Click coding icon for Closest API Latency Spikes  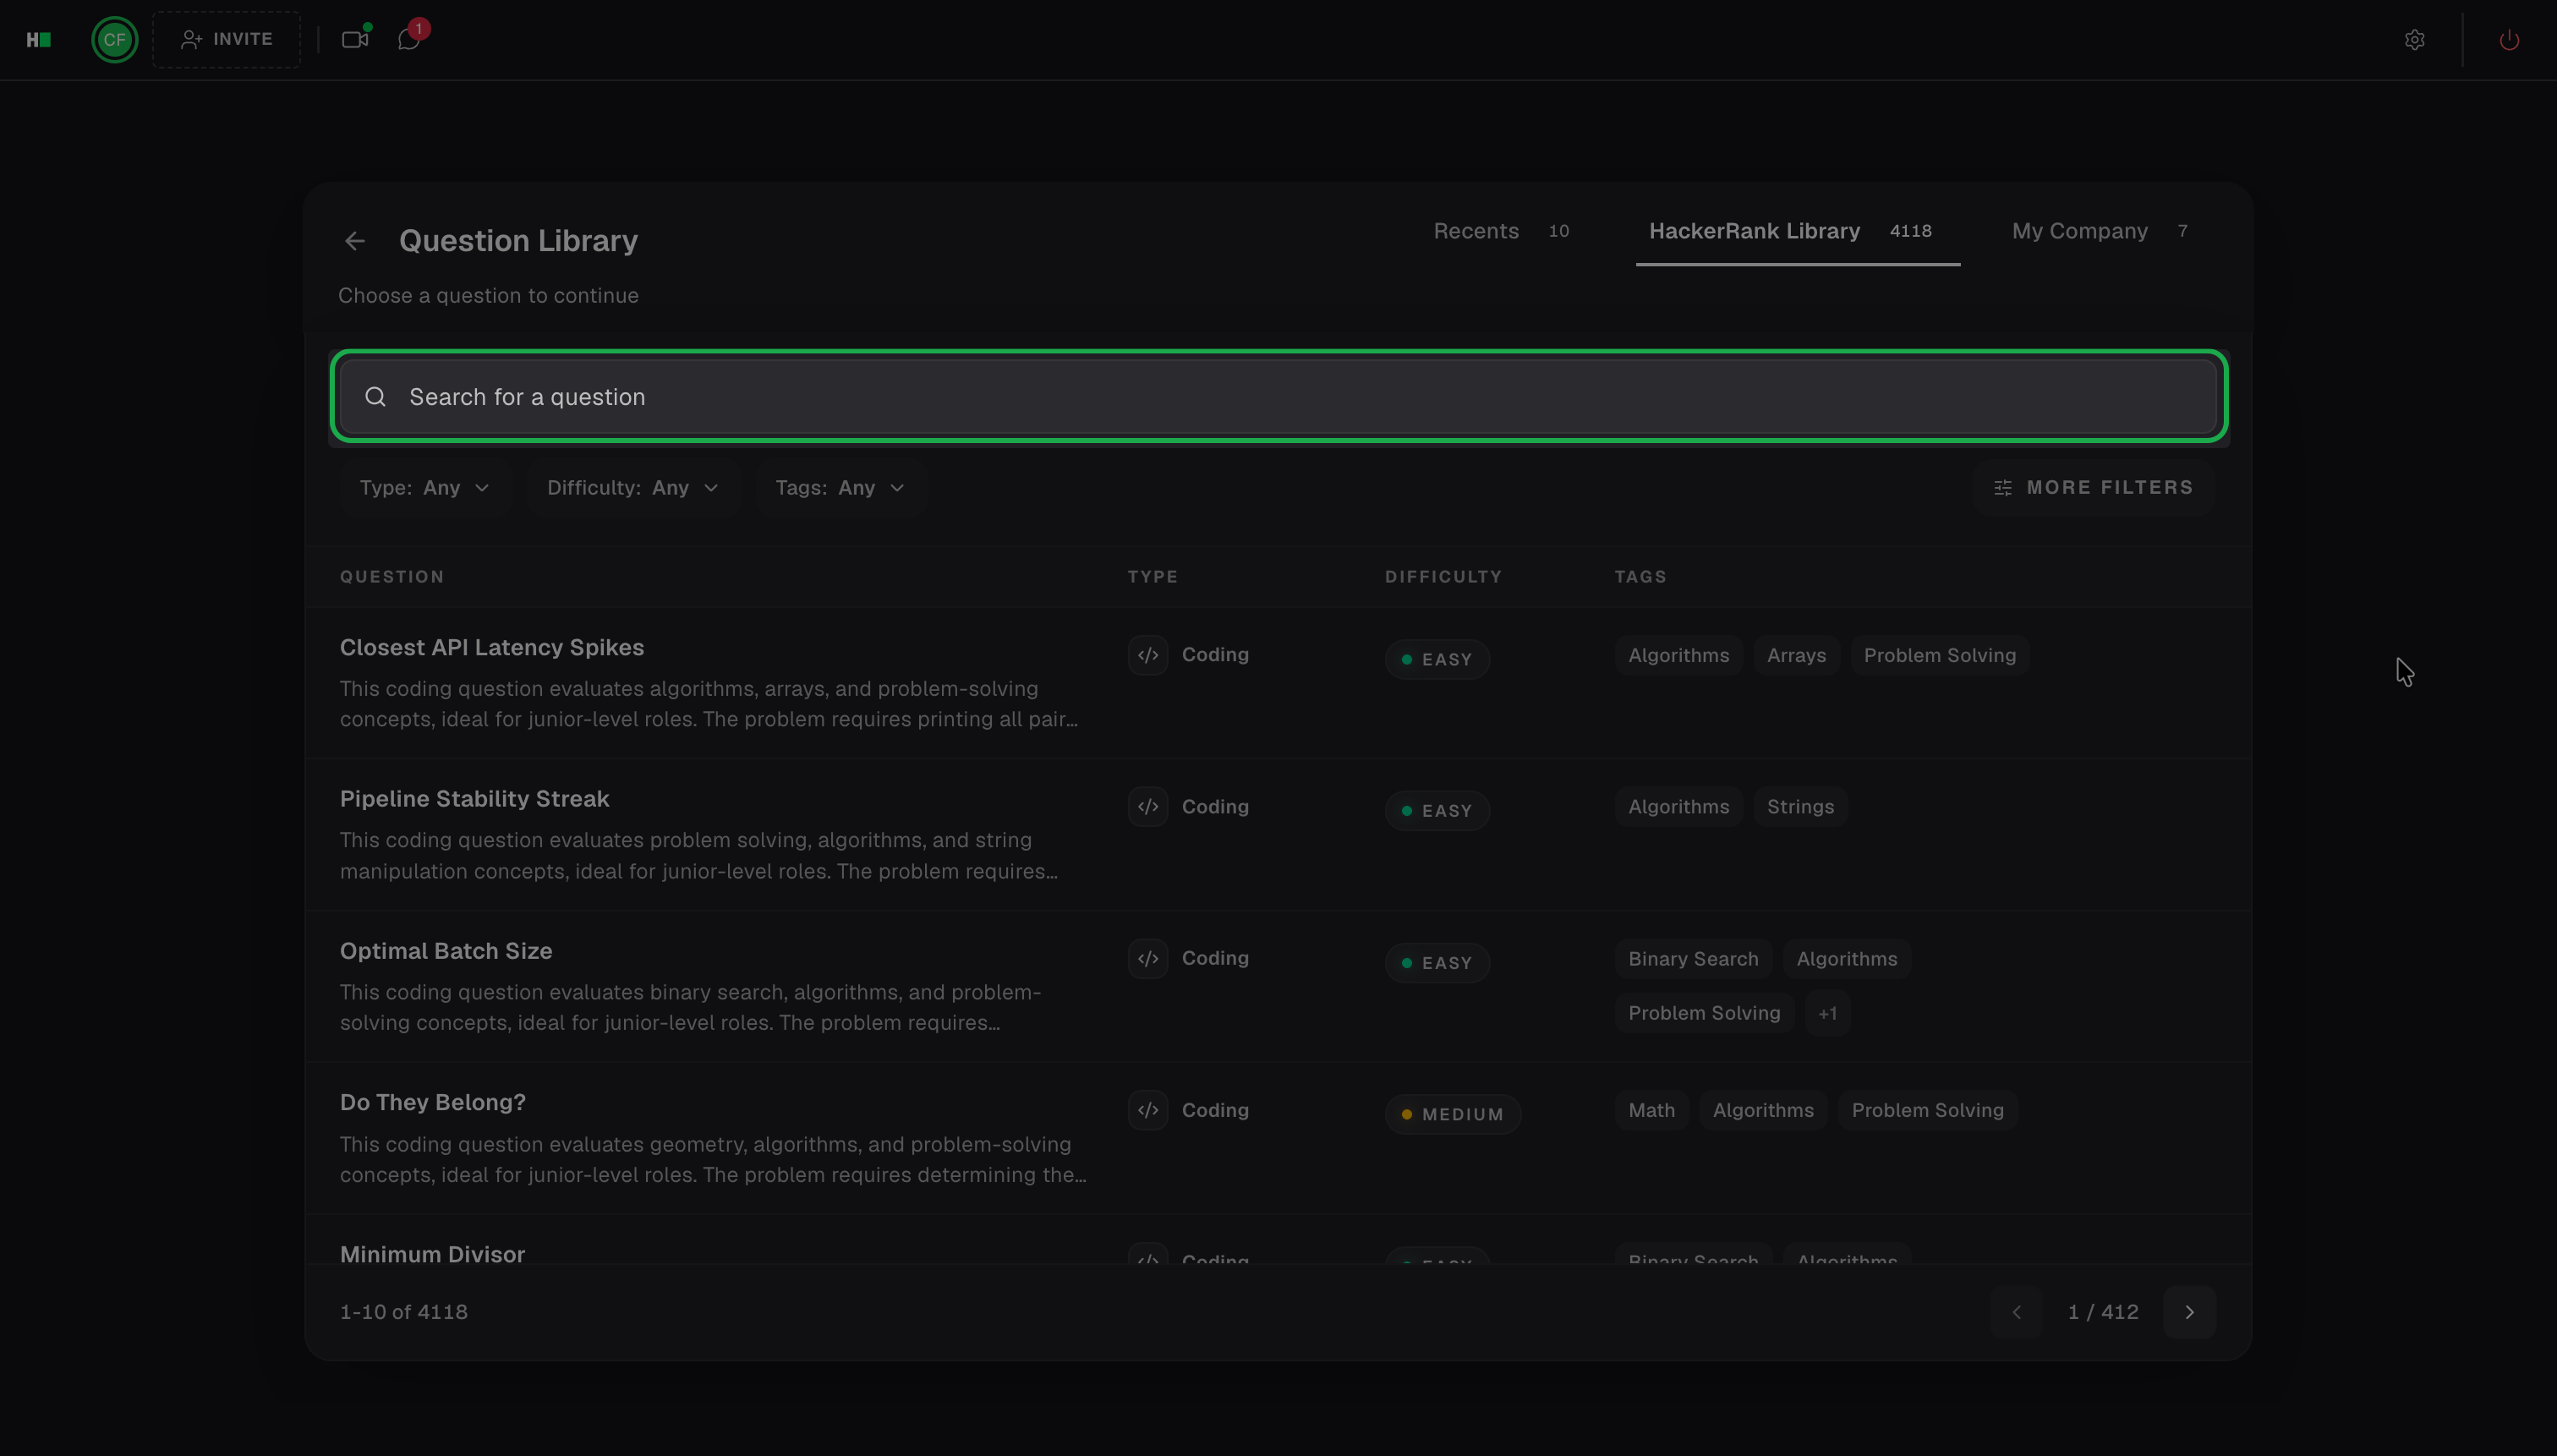tap(1148, 655)
